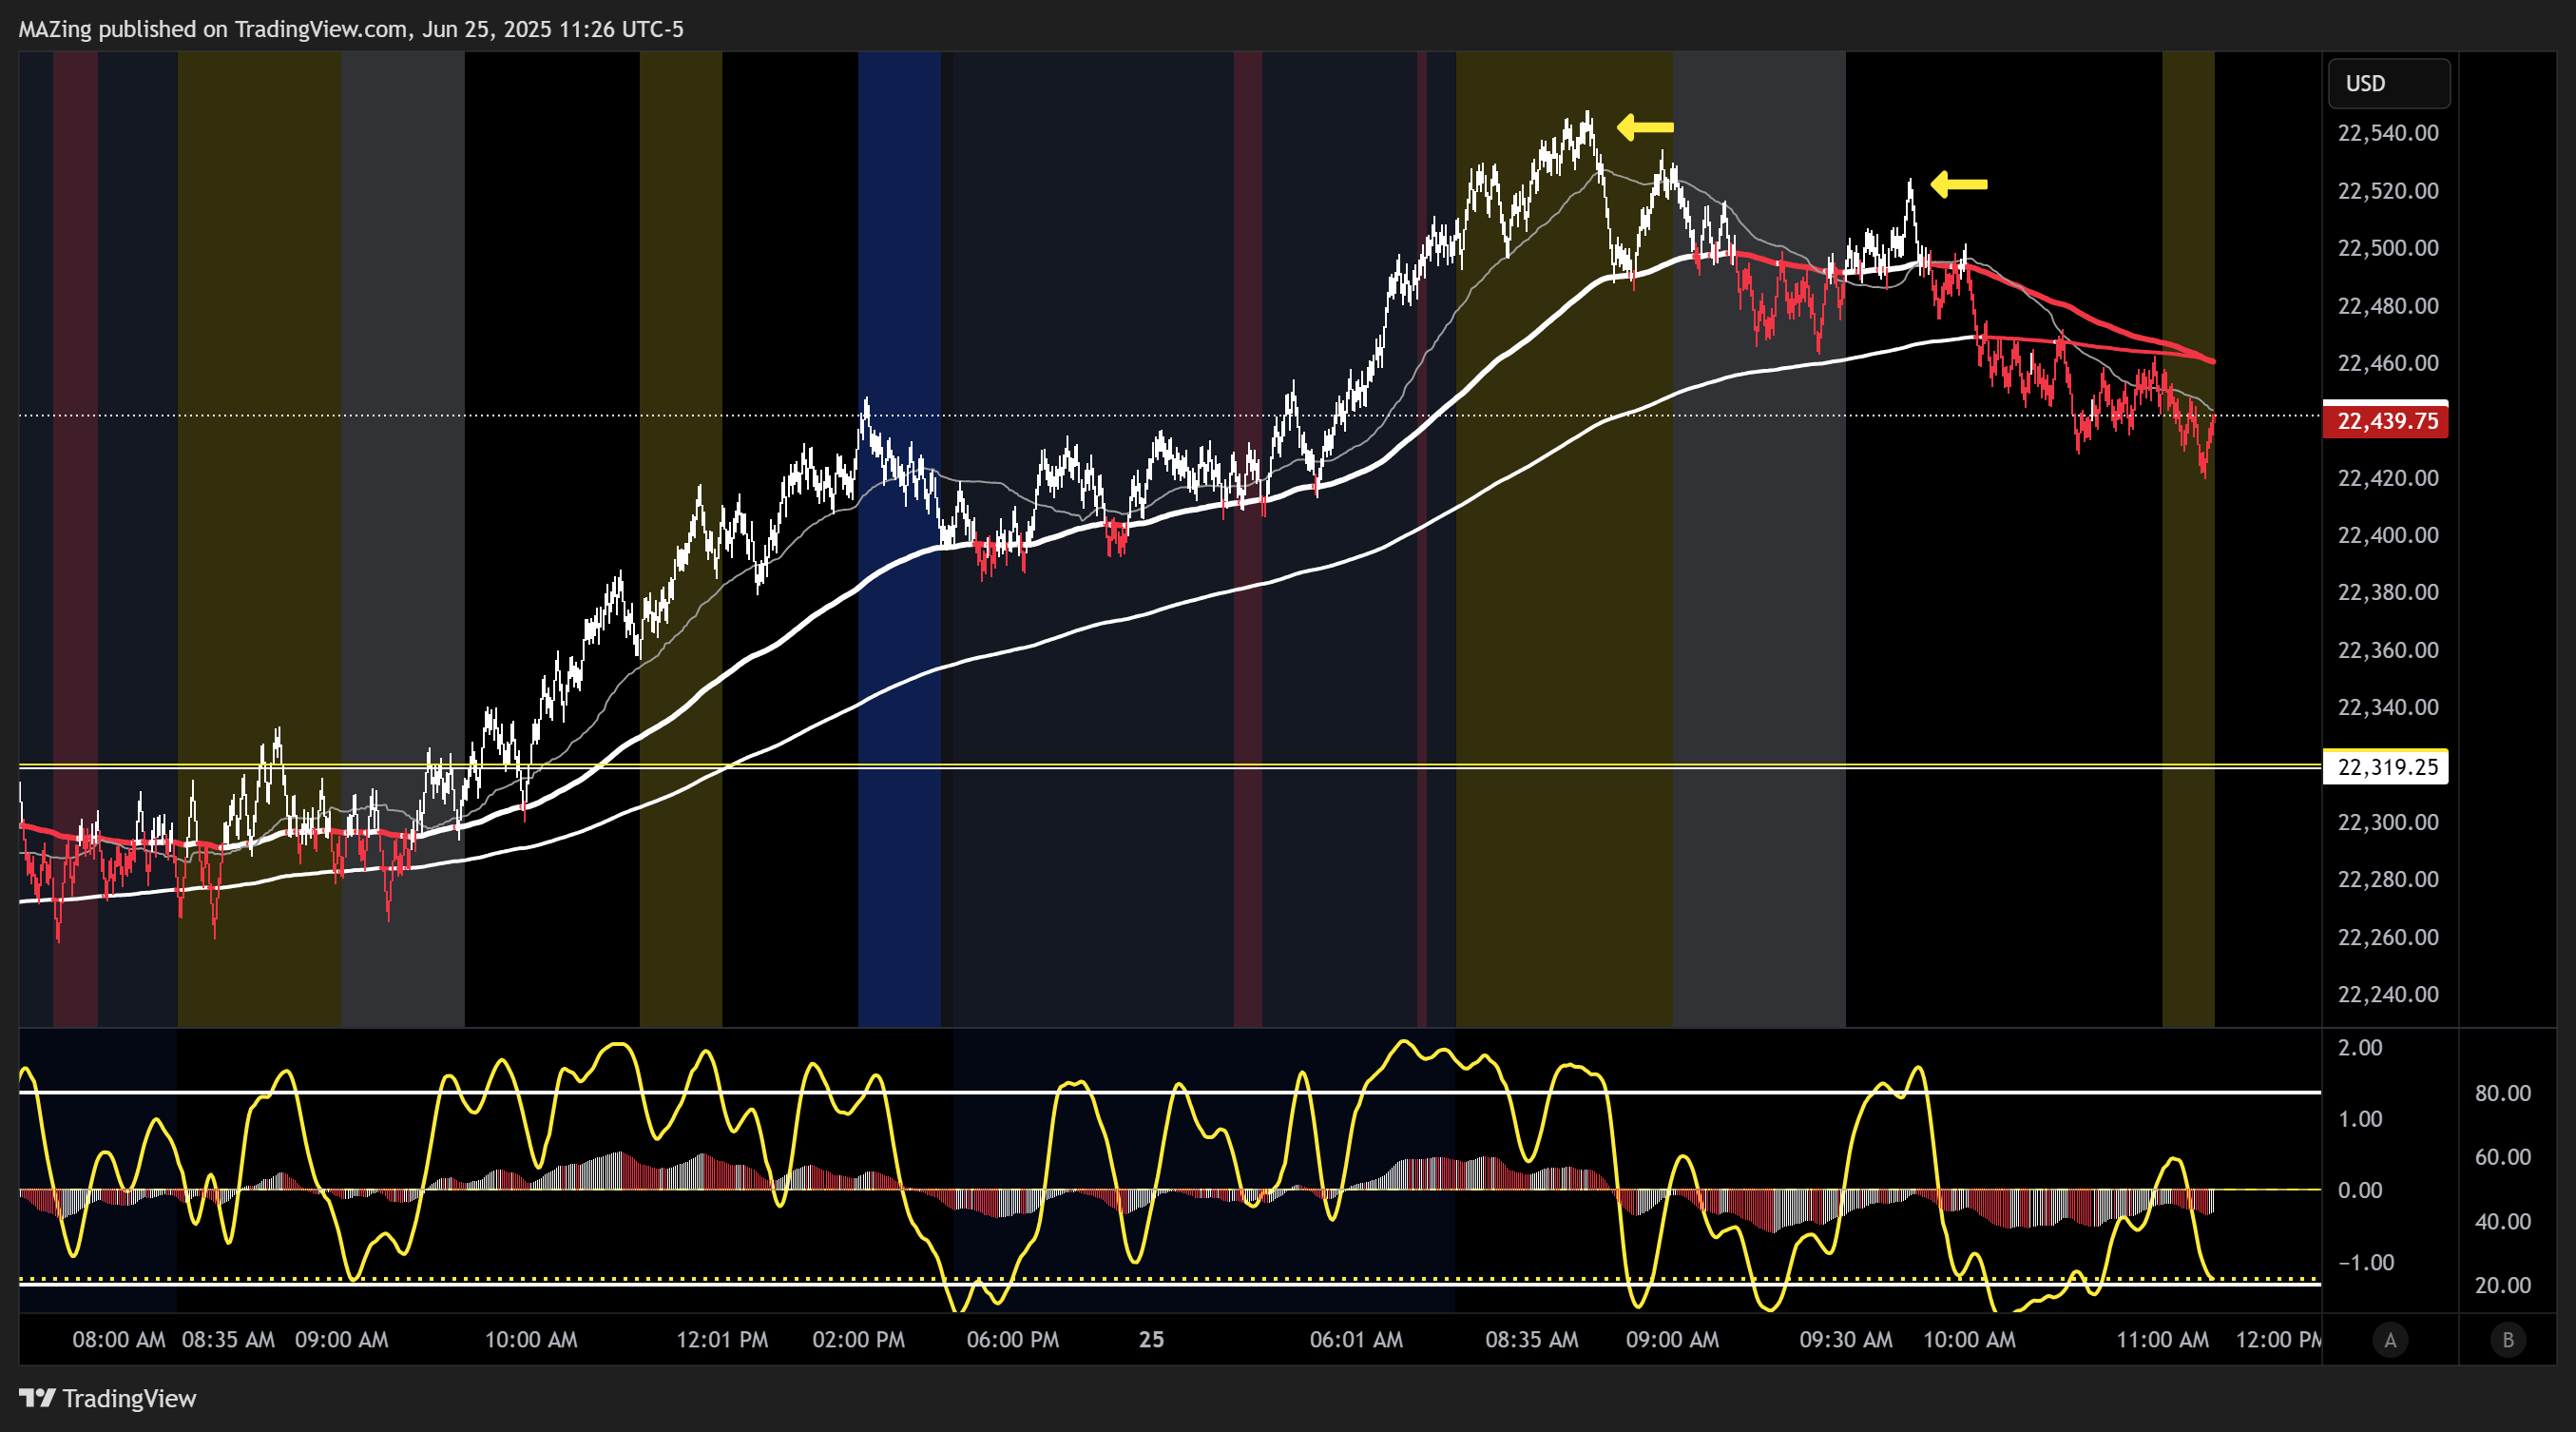Image resolution: width=2576 pixels, height=1432 pixels.
Task: Click the date label 25 on time axis
Action: pos(1151,1340)
